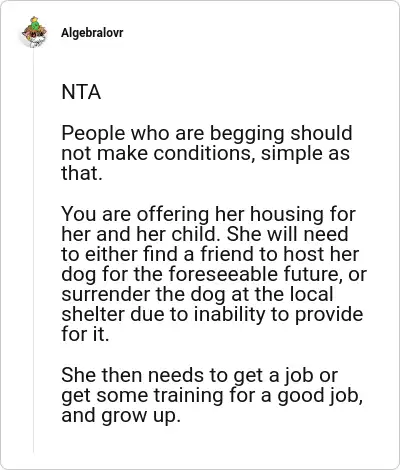Open Algebralovr's avatar picture
This screenshot has width=400, height=470.
click(34, 32)
